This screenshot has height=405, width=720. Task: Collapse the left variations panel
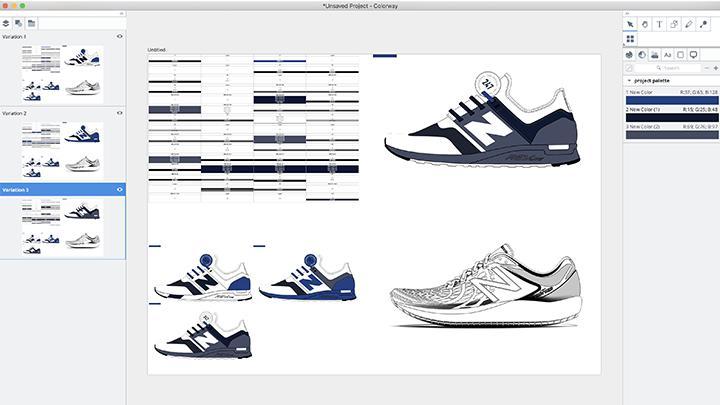coord(121,13)
